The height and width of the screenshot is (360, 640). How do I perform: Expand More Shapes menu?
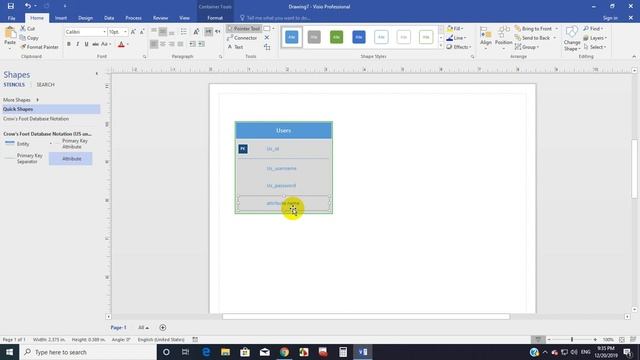tap(20, 100)
